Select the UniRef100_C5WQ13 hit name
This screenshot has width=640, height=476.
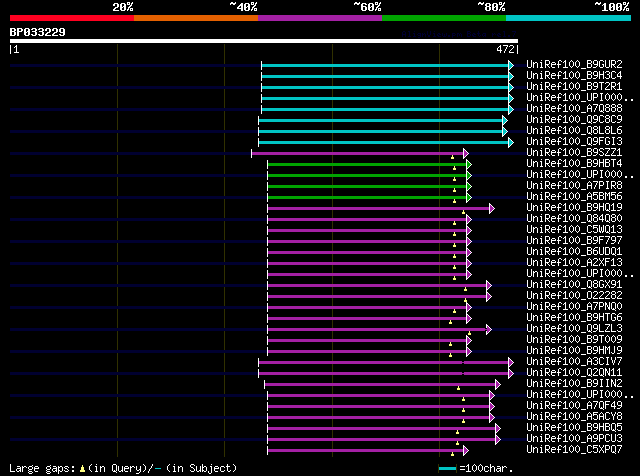tap(574, 230)
